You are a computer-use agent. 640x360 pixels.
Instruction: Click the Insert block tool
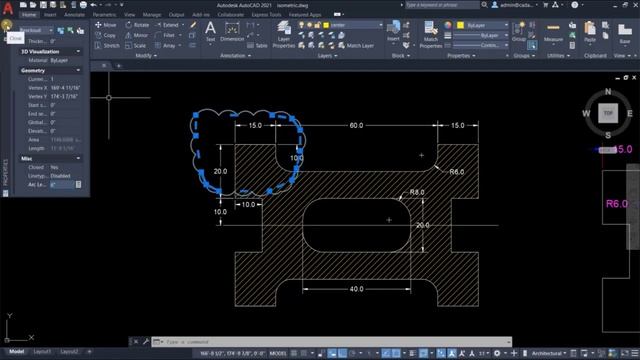point(393,31)
